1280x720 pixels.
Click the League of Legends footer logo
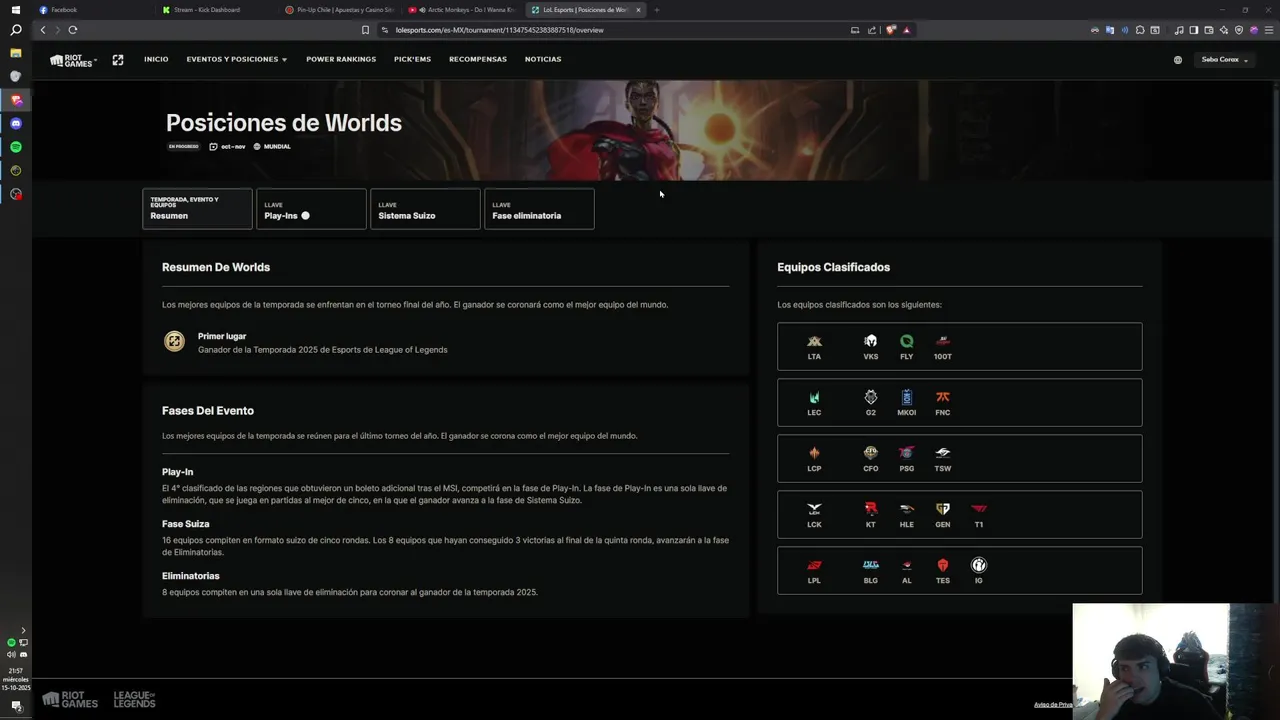[134, 699]
